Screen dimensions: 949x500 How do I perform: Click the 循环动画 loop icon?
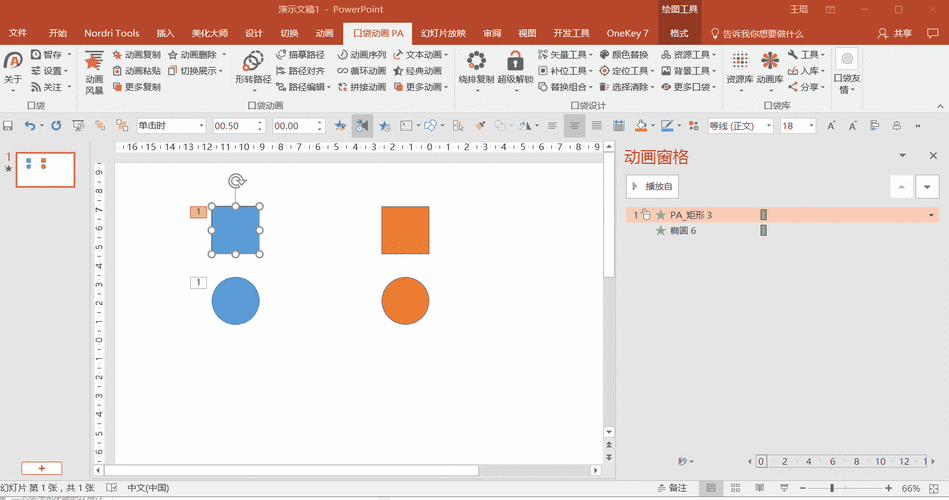click(343, 71)
